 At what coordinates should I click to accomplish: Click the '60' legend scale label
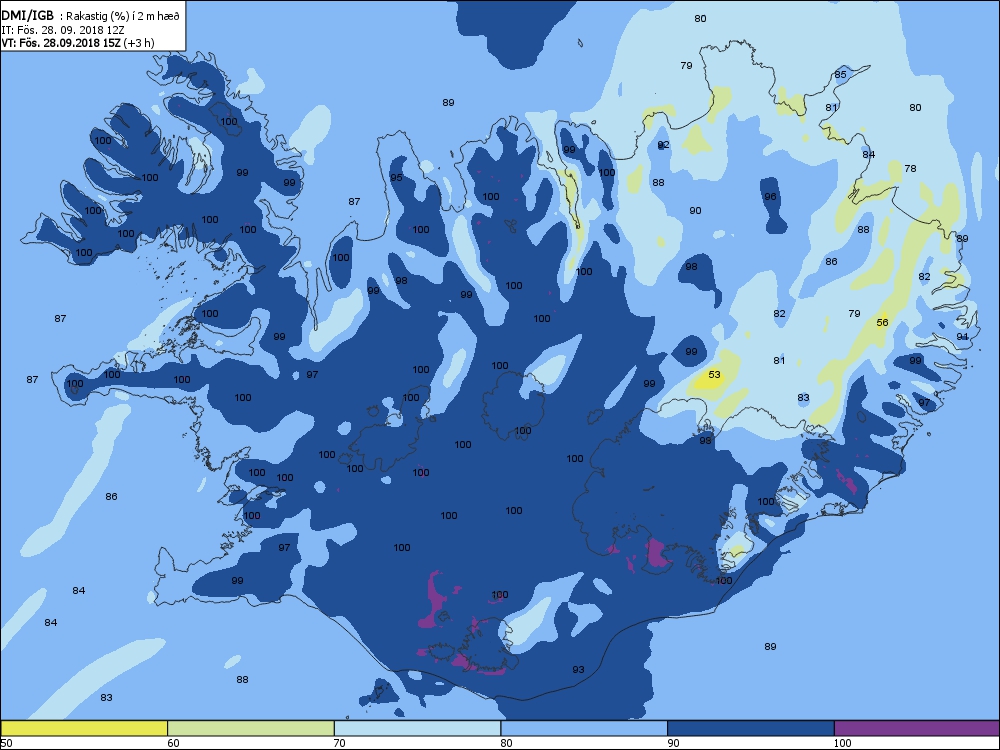click(x=173, y=743)
